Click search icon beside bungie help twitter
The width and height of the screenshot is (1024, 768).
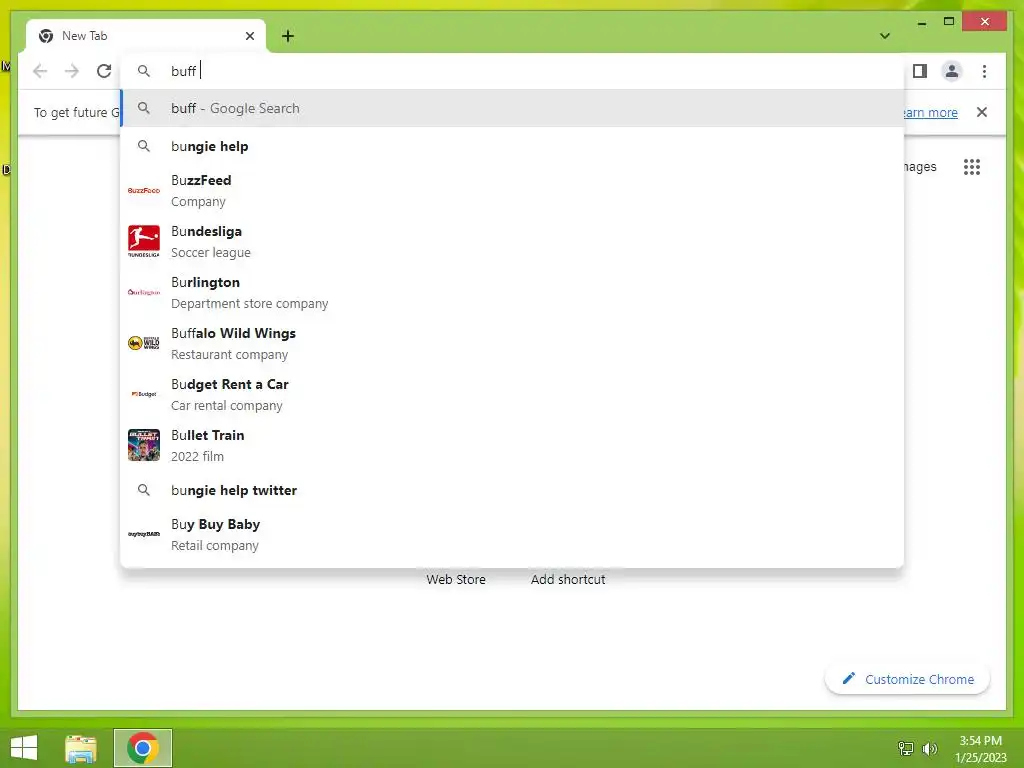point(144,490)
